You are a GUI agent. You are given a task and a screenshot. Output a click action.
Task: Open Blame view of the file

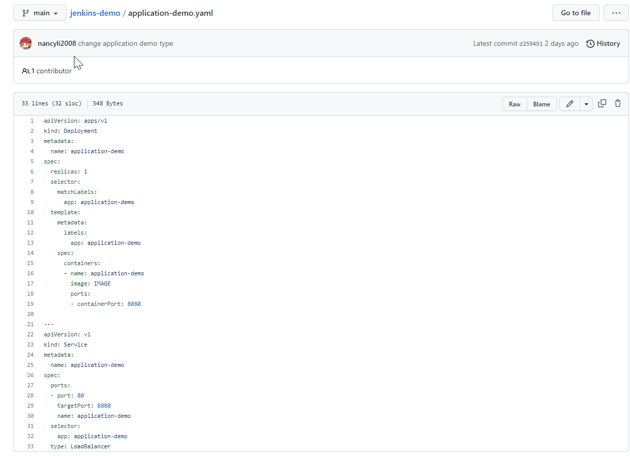[x=541, y=104]
